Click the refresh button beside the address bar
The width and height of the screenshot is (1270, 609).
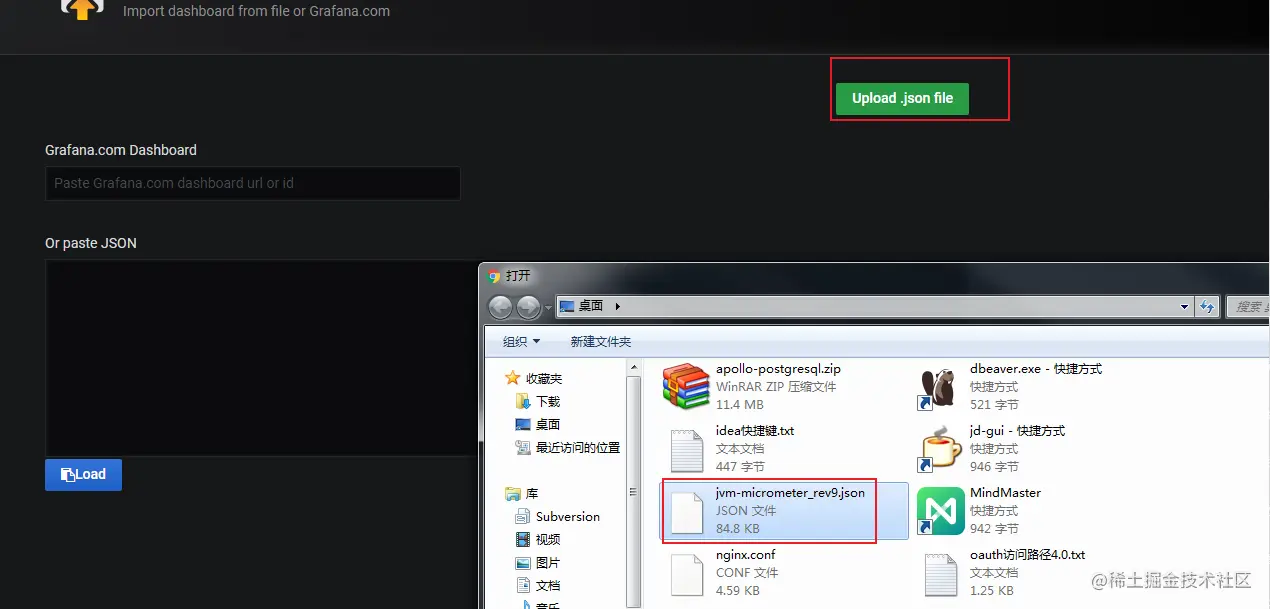[1207, 307]
